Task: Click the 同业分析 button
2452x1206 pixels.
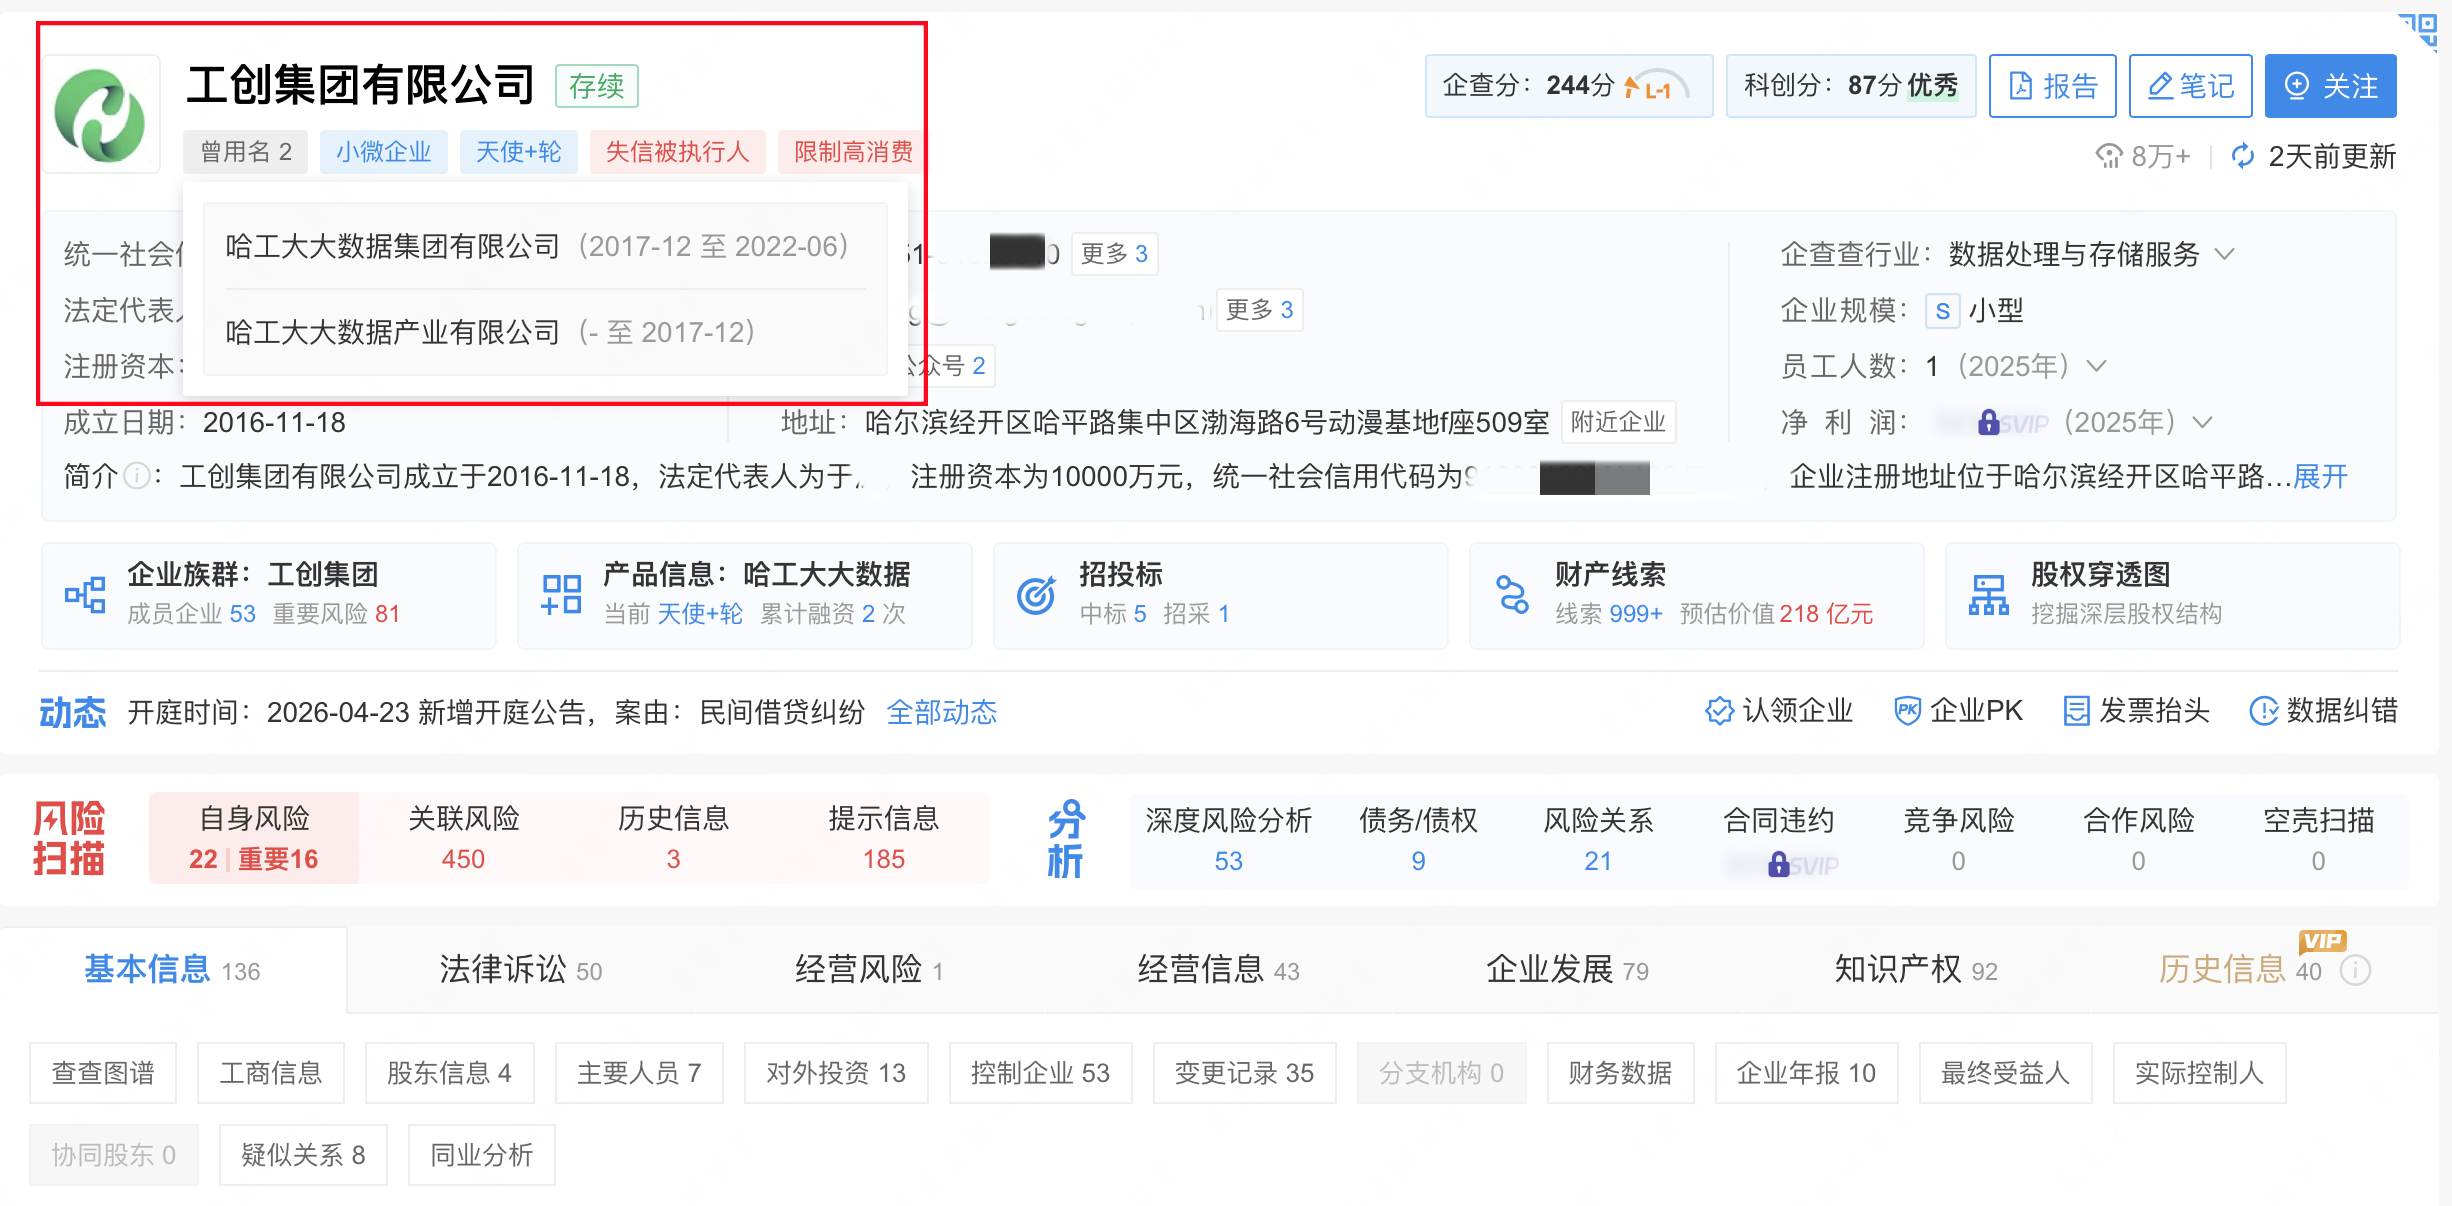Action: pyautogui.click(x=481, y=1155)
